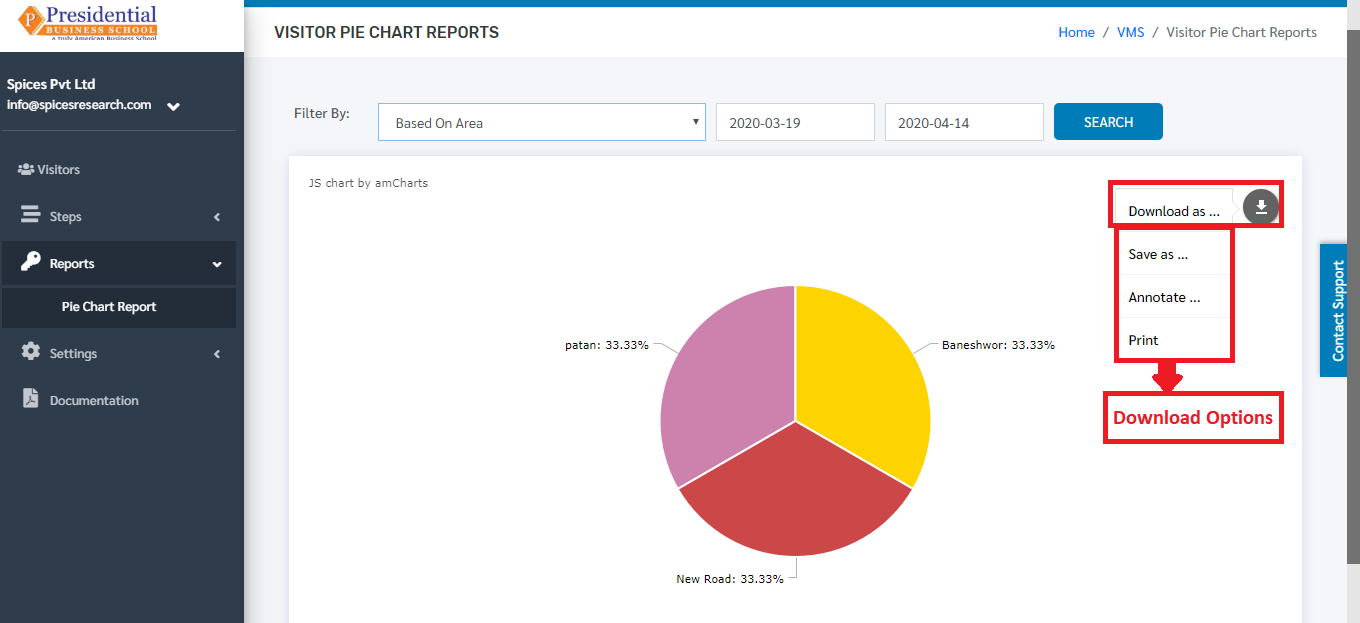This screenshot has width=1360, height=623.
Task: Collapse the Reports submenu chevron
Action: 217,264
